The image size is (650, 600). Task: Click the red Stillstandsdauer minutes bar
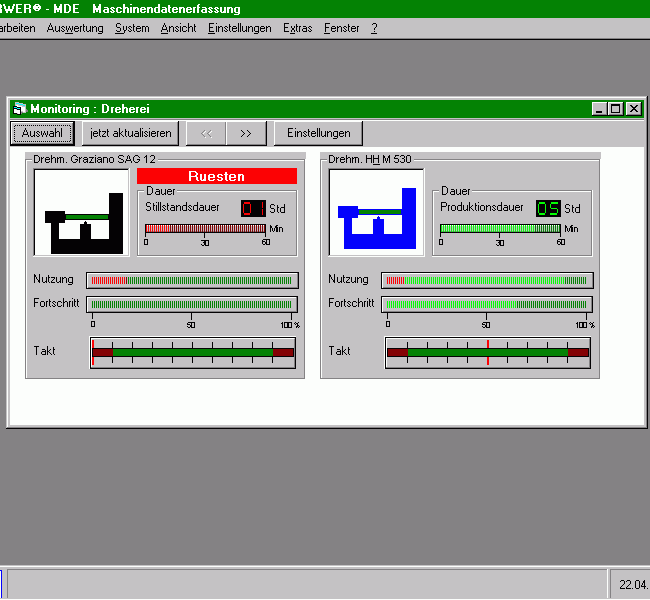(x=205, y=228)
